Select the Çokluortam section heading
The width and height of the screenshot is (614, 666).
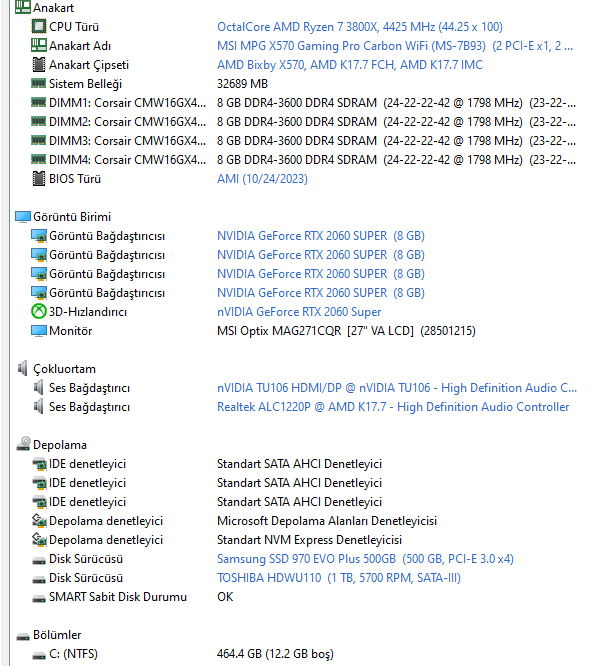(x=65, y=369)
